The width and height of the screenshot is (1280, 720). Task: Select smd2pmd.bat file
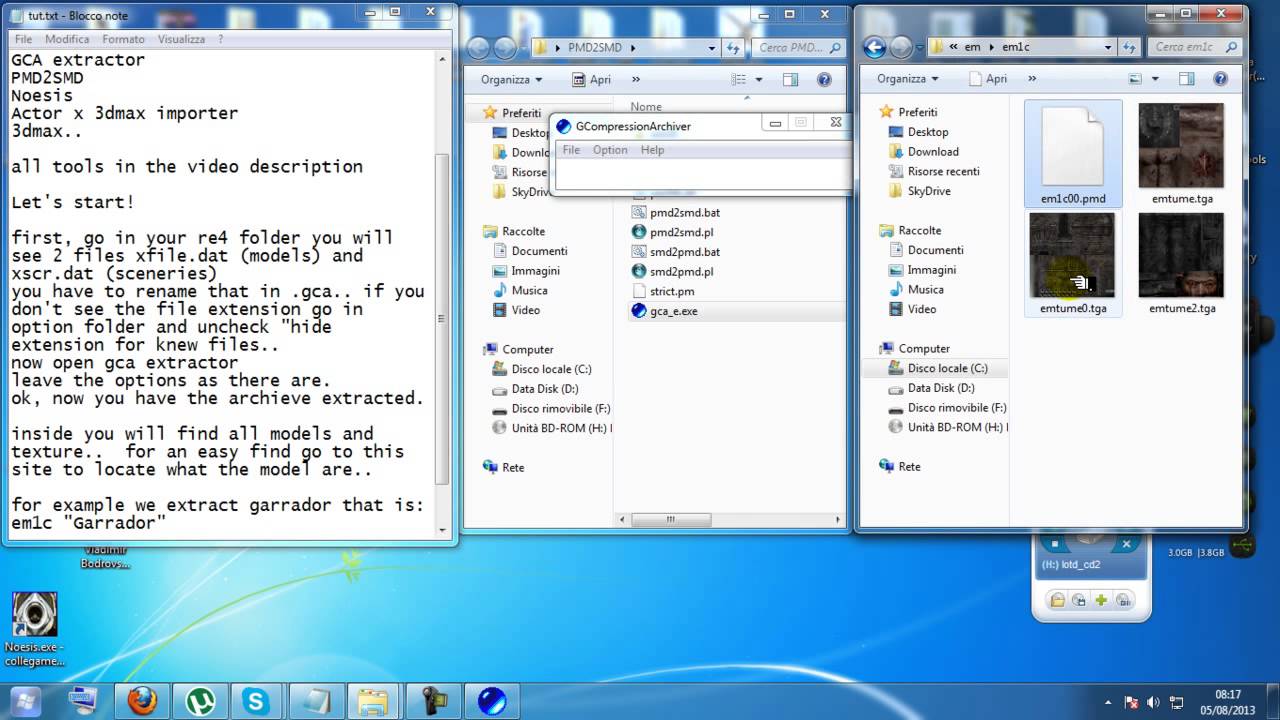tap(676, 252)
